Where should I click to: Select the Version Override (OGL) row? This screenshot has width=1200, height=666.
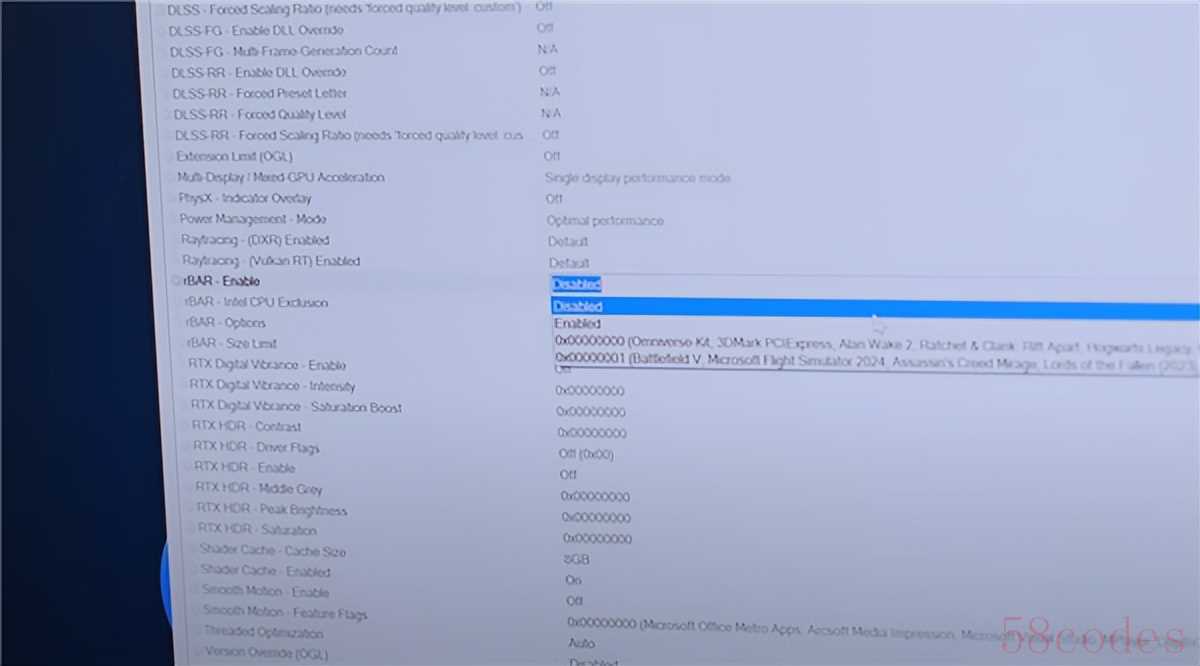pyautogui.click(x=265, y=653)
